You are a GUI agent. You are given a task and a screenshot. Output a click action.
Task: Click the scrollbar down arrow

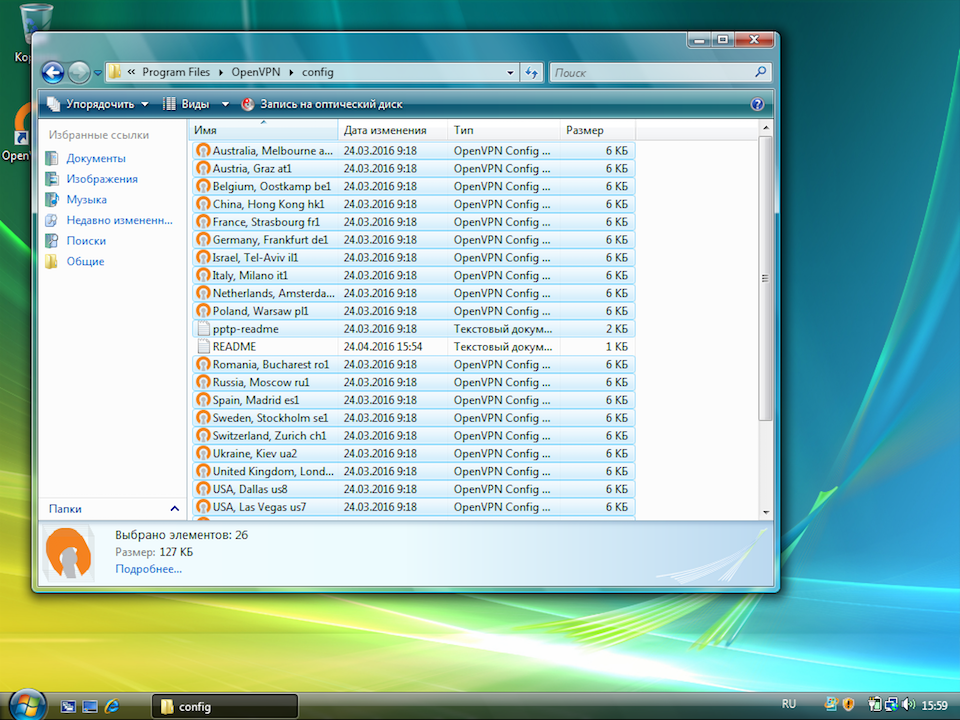[765, 512]
